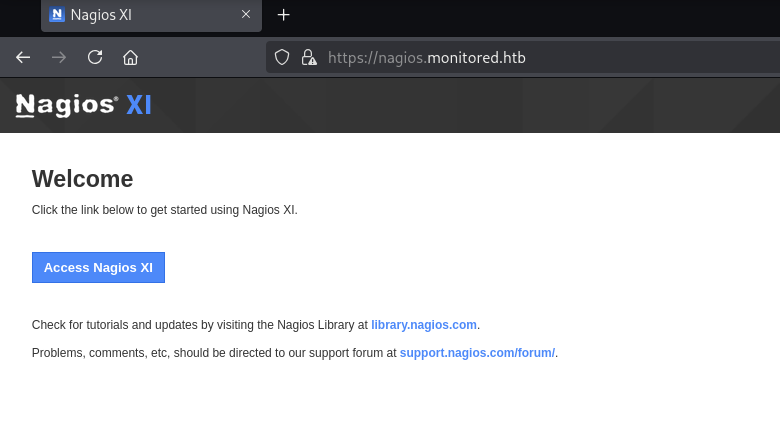Image resolution: width=780 pixels, height=426 pixels.
Task: Open the tracking protection shield
Action: [x=282, y=58]
